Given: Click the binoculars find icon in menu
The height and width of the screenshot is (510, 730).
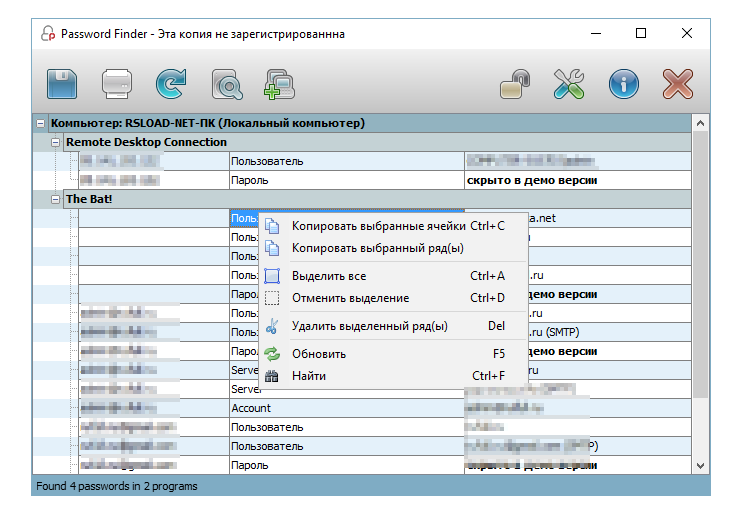Looking at the screenshot, I should [x=272, y=376].
